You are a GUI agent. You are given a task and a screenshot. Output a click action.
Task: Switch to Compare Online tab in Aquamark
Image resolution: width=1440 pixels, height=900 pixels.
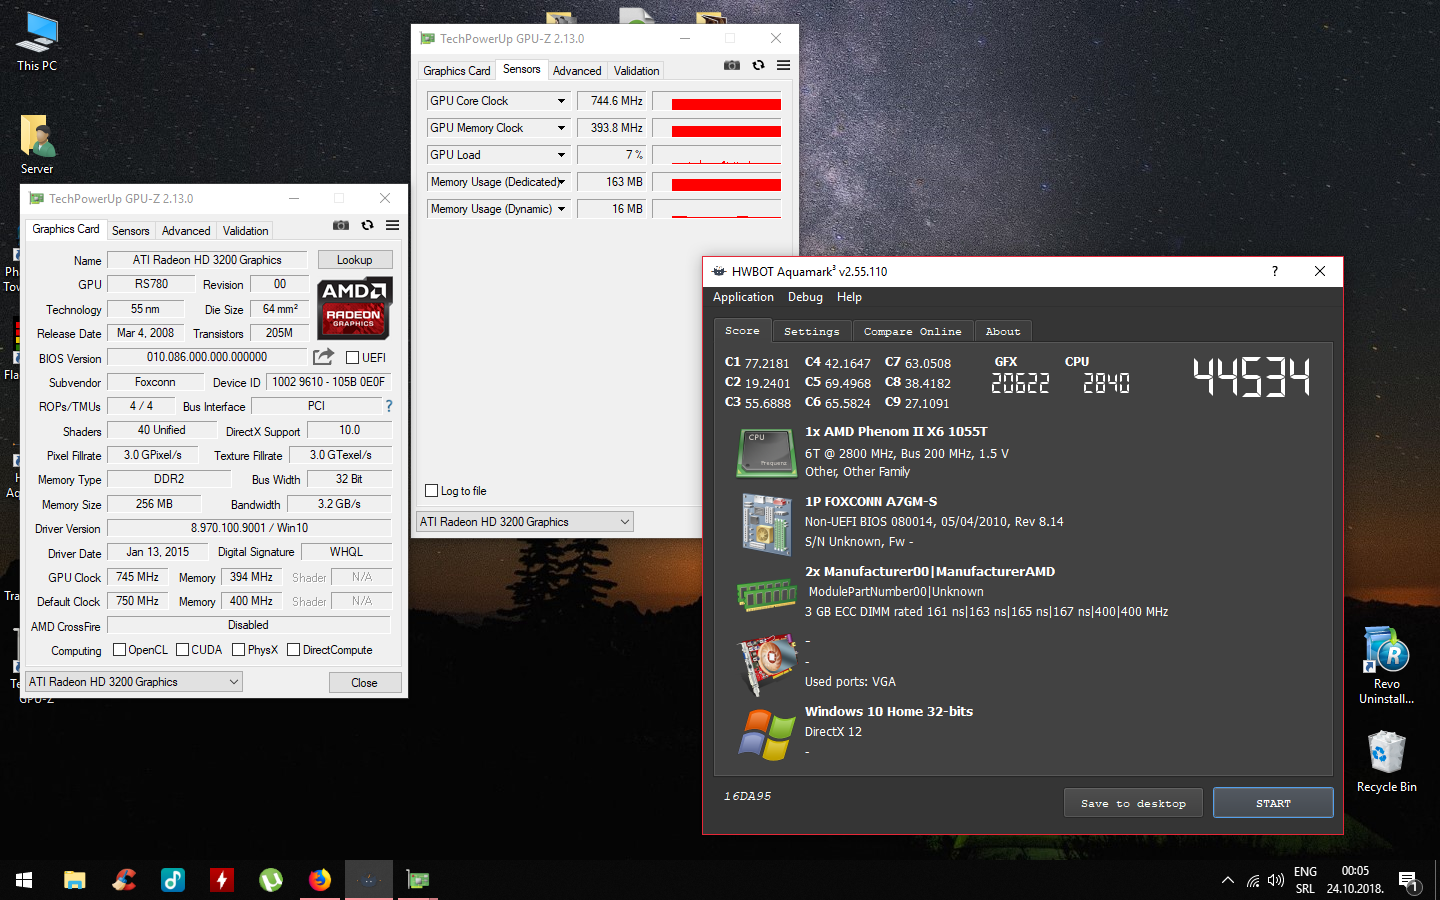pyautogui.click(x=913, y=331)
